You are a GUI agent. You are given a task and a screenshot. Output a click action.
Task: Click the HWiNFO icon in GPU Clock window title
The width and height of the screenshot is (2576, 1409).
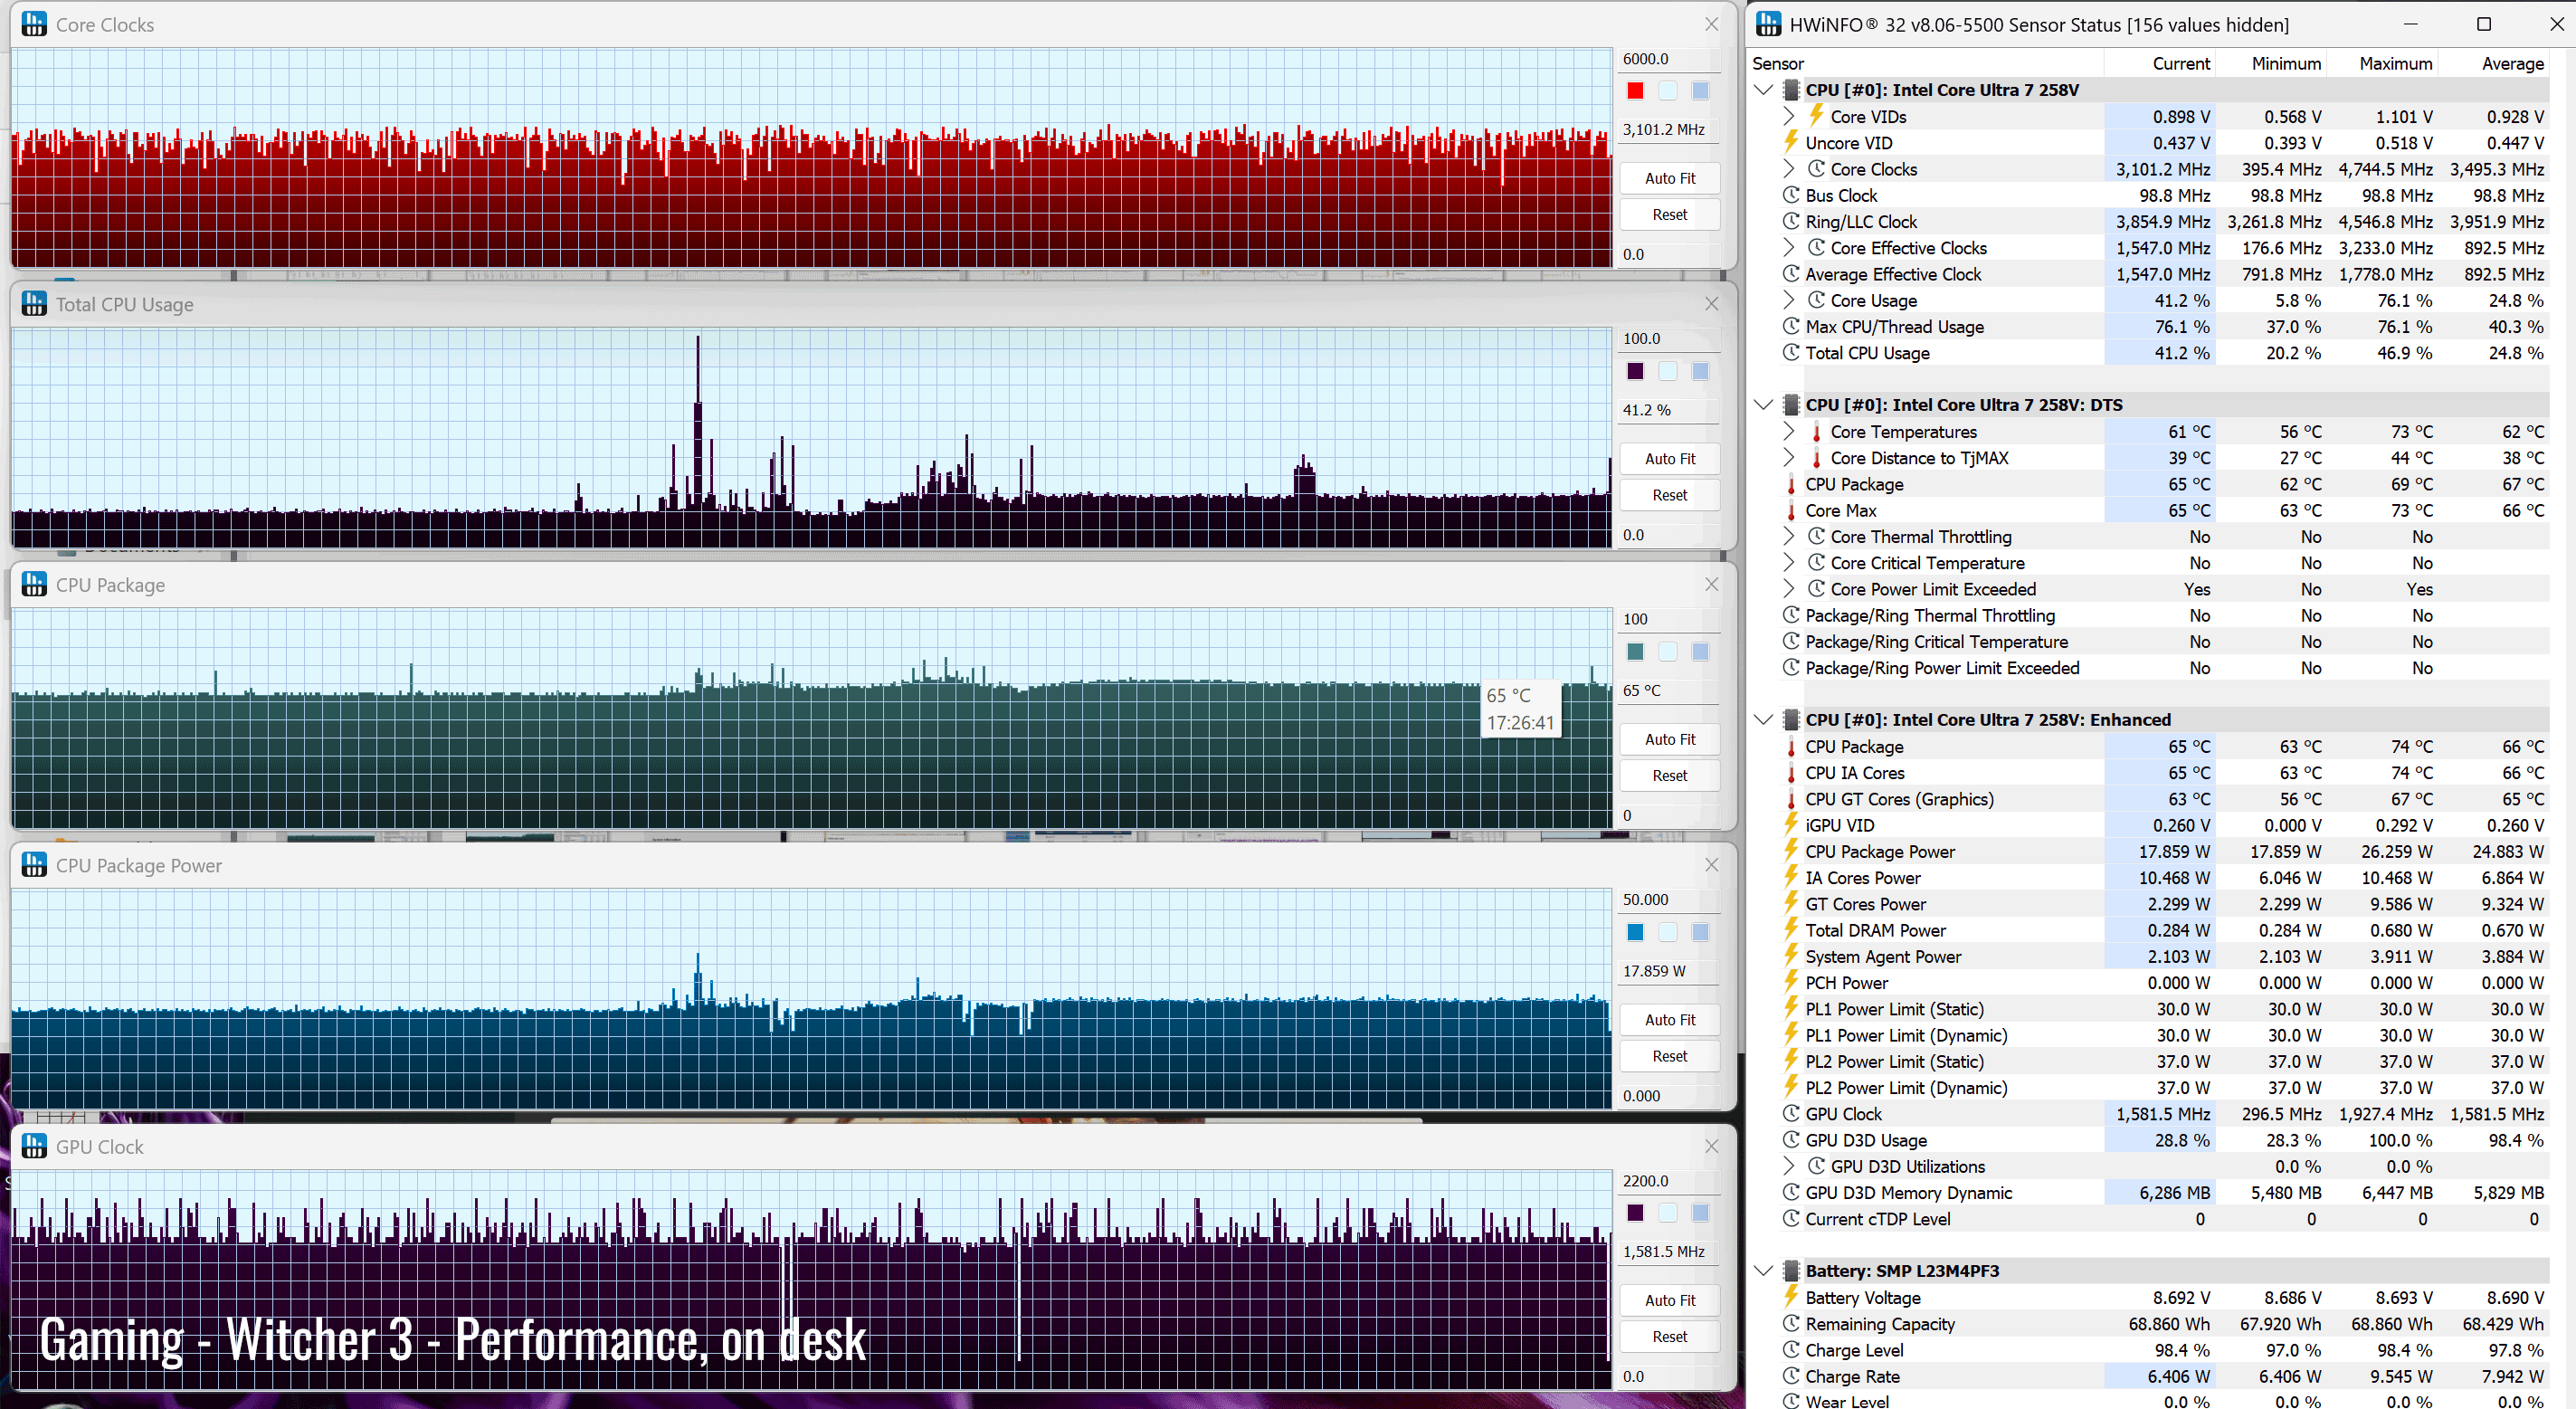click(34, 1146)
